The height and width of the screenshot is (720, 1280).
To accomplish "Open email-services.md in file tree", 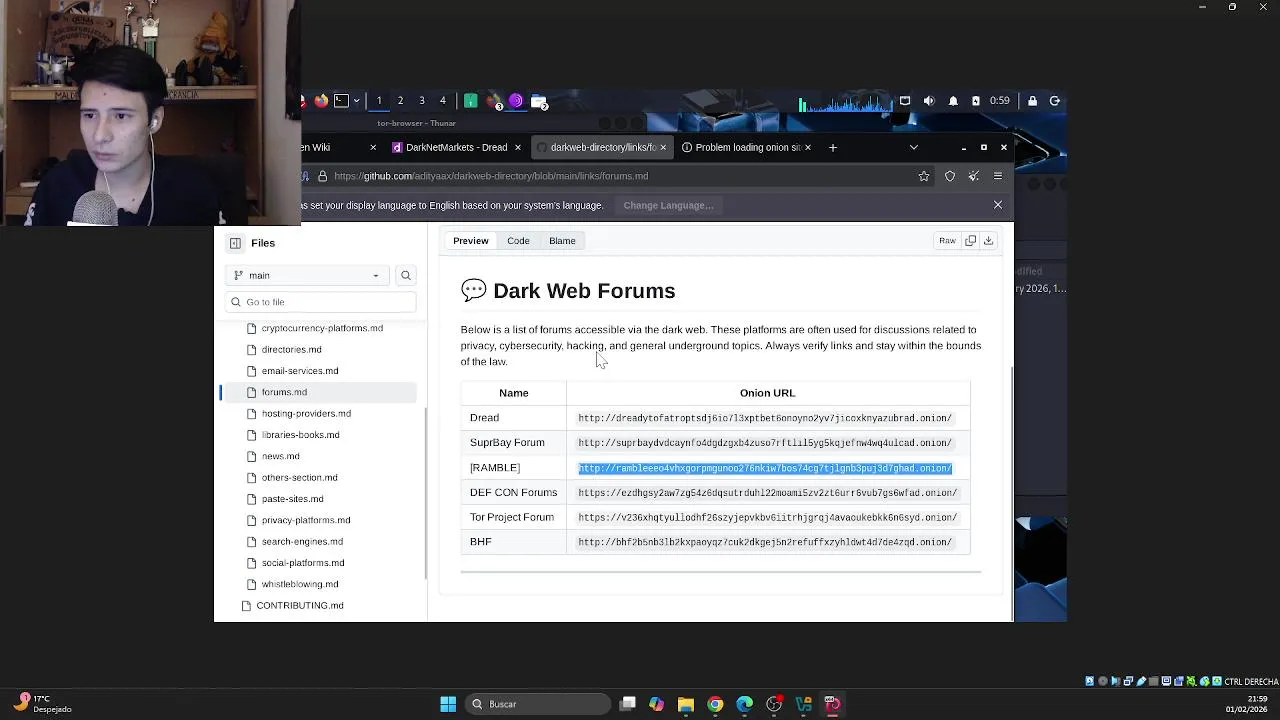I will (x=300, y=371).
